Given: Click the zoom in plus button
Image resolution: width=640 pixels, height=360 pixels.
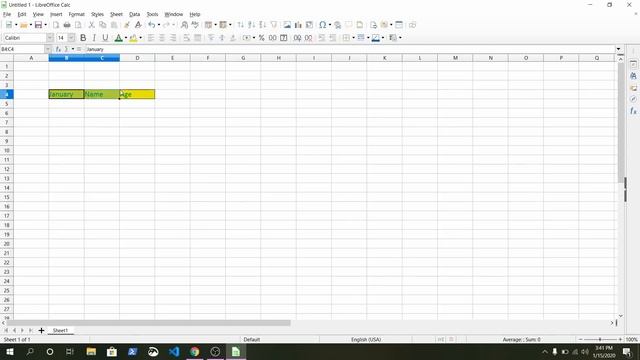Looking at the screenshot, I should click(x=620, y=339).
